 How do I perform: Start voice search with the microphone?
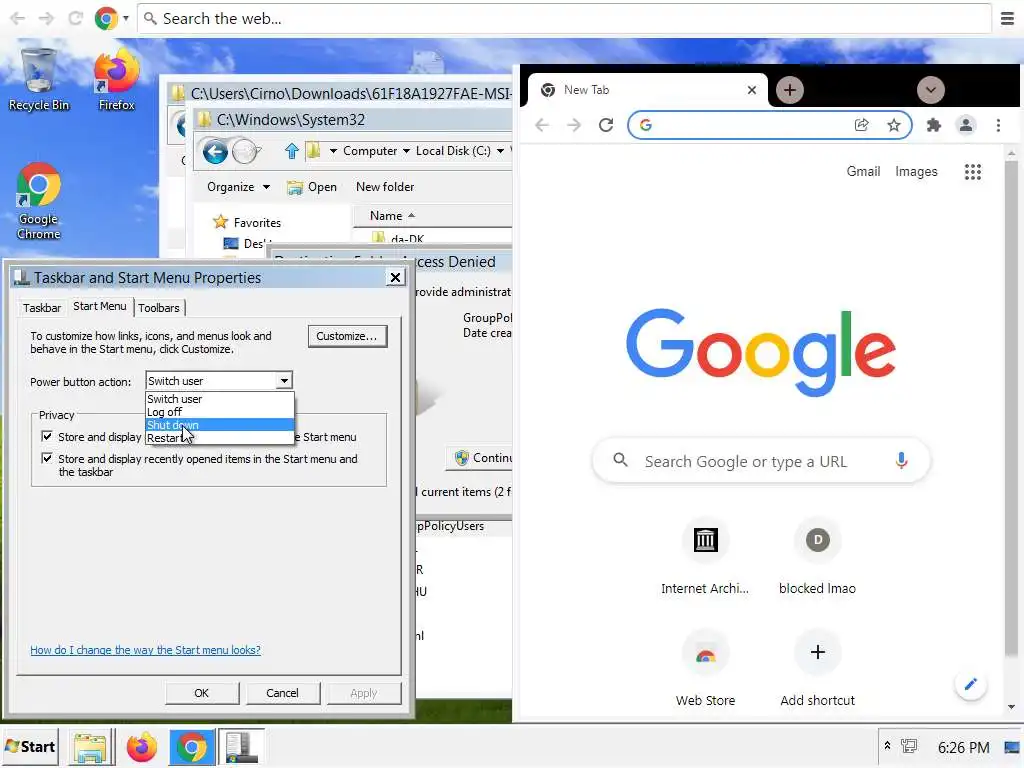(901, 461)
